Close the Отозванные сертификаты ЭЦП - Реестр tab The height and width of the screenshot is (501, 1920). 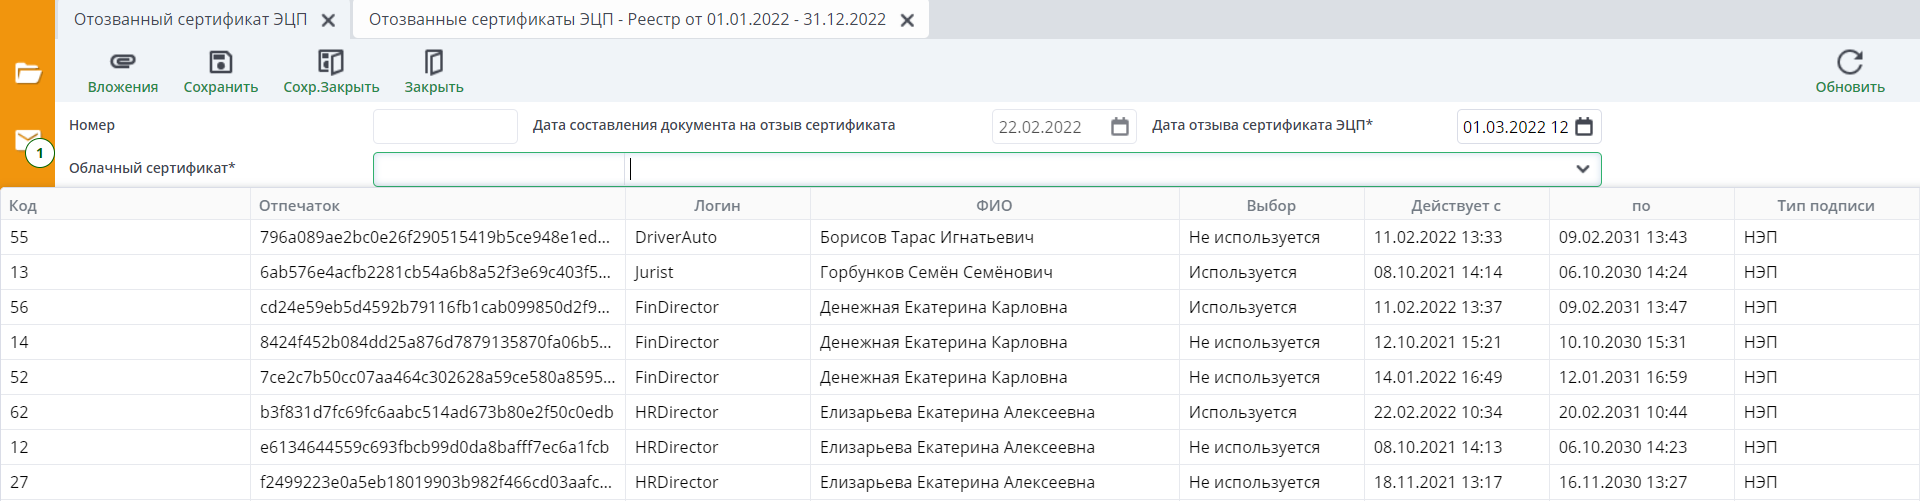click(x=907, y=20)
